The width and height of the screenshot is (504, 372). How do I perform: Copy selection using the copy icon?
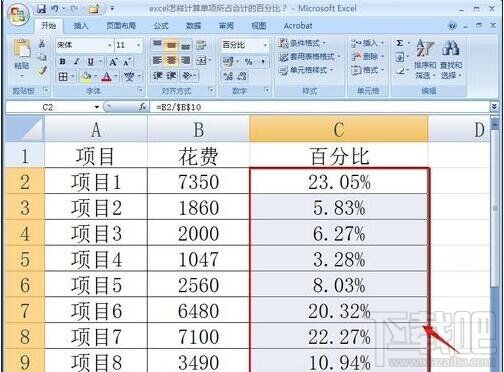[42, 57]
